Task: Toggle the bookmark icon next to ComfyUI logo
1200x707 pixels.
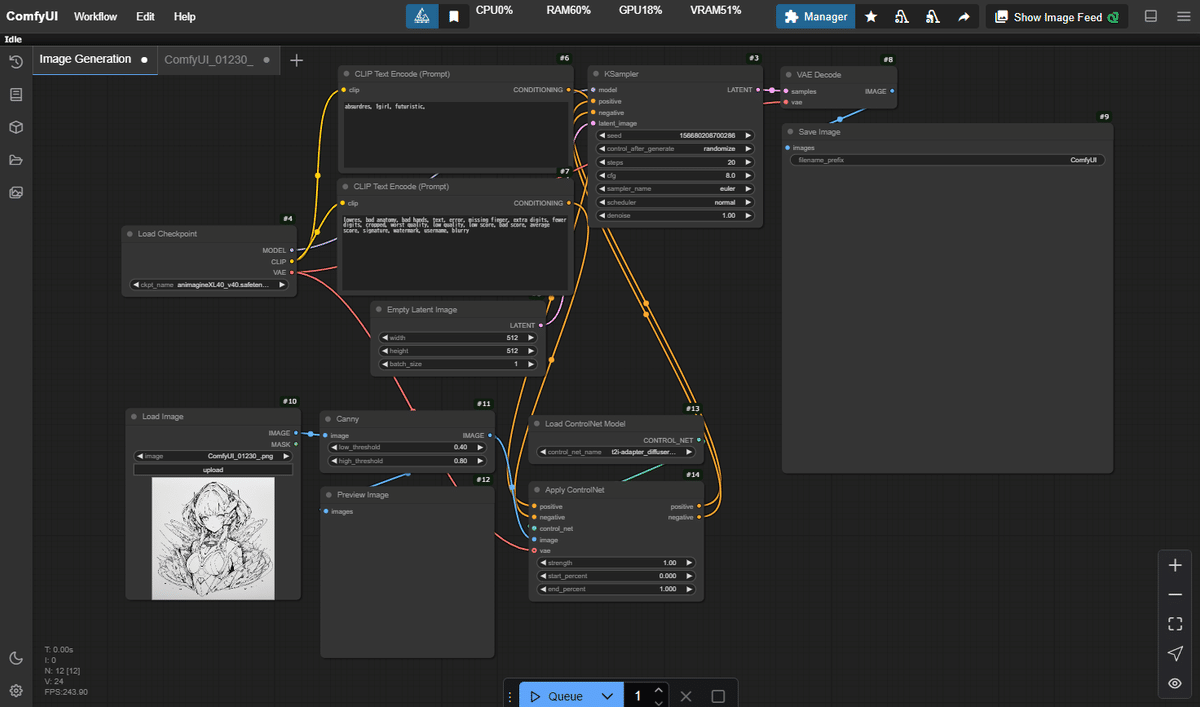Action: point(455,16)
